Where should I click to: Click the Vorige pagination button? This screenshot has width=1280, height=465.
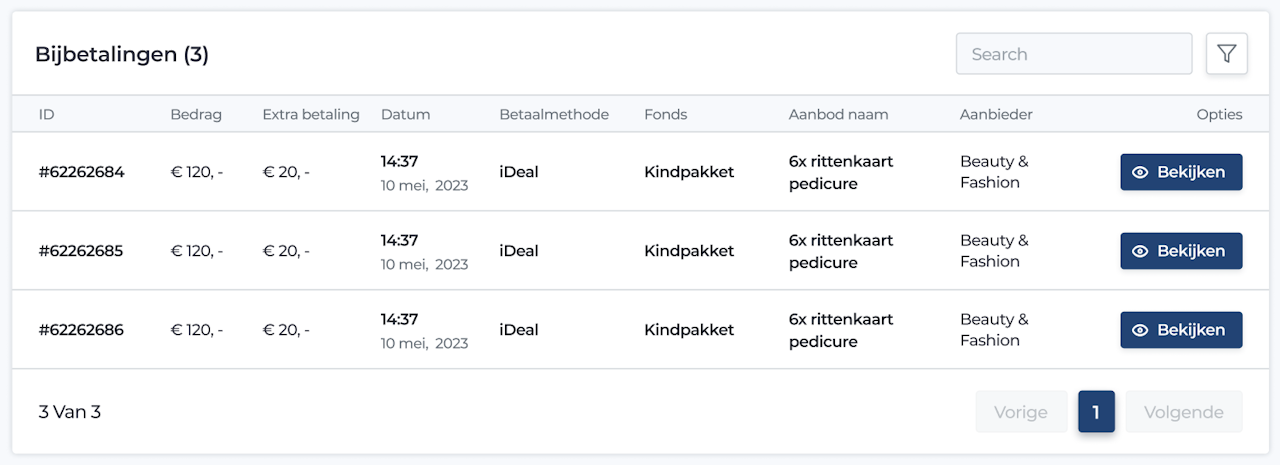(x=1021, y=412)
